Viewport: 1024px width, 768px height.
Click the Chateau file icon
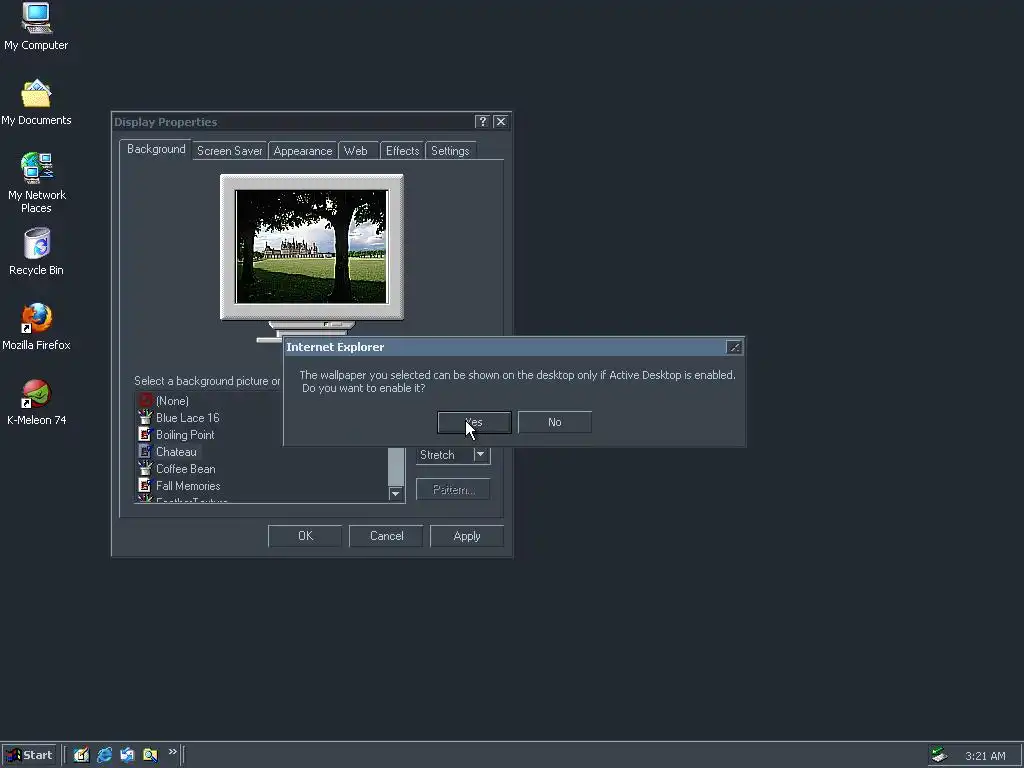[146, 451]
